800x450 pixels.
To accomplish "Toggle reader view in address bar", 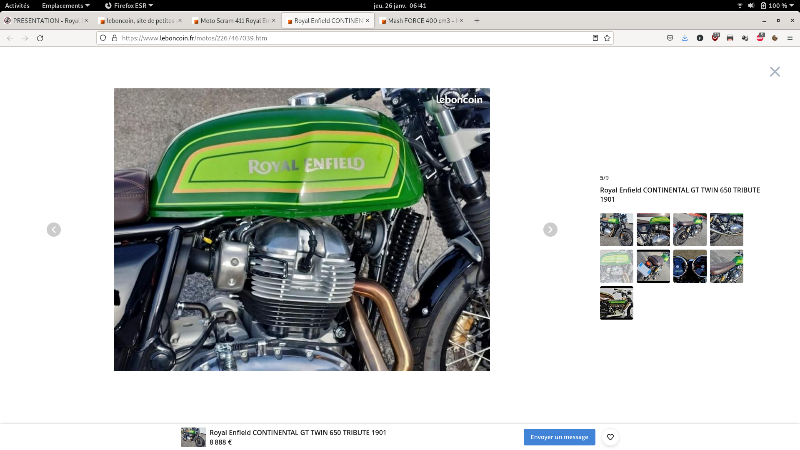I will (x=595, y=38).
